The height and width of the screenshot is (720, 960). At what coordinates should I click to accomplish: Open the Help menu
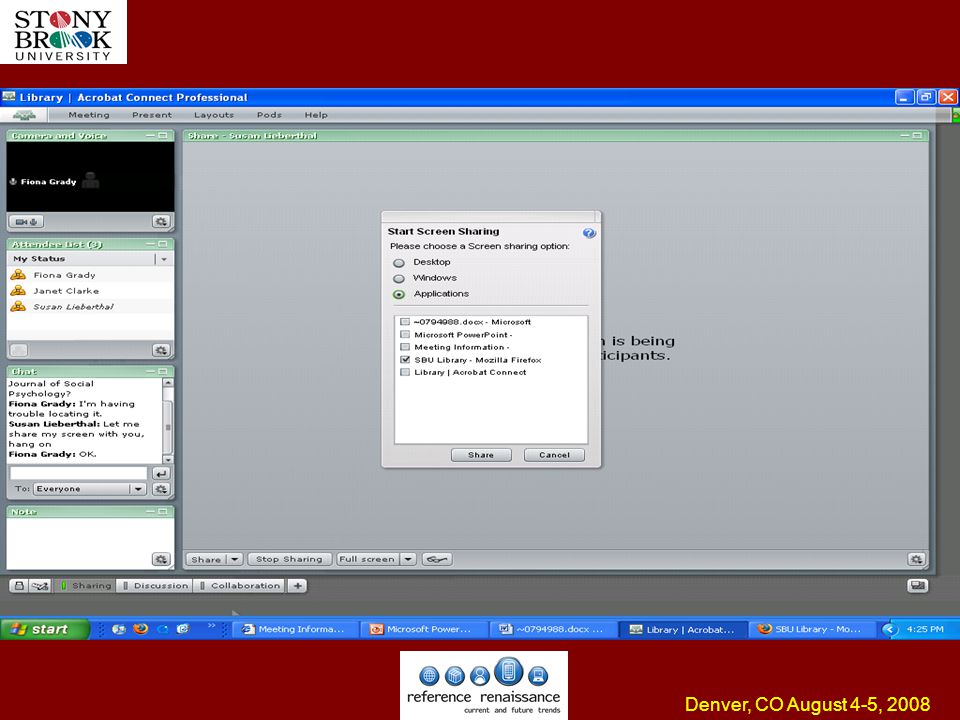[x=316, y=115]
